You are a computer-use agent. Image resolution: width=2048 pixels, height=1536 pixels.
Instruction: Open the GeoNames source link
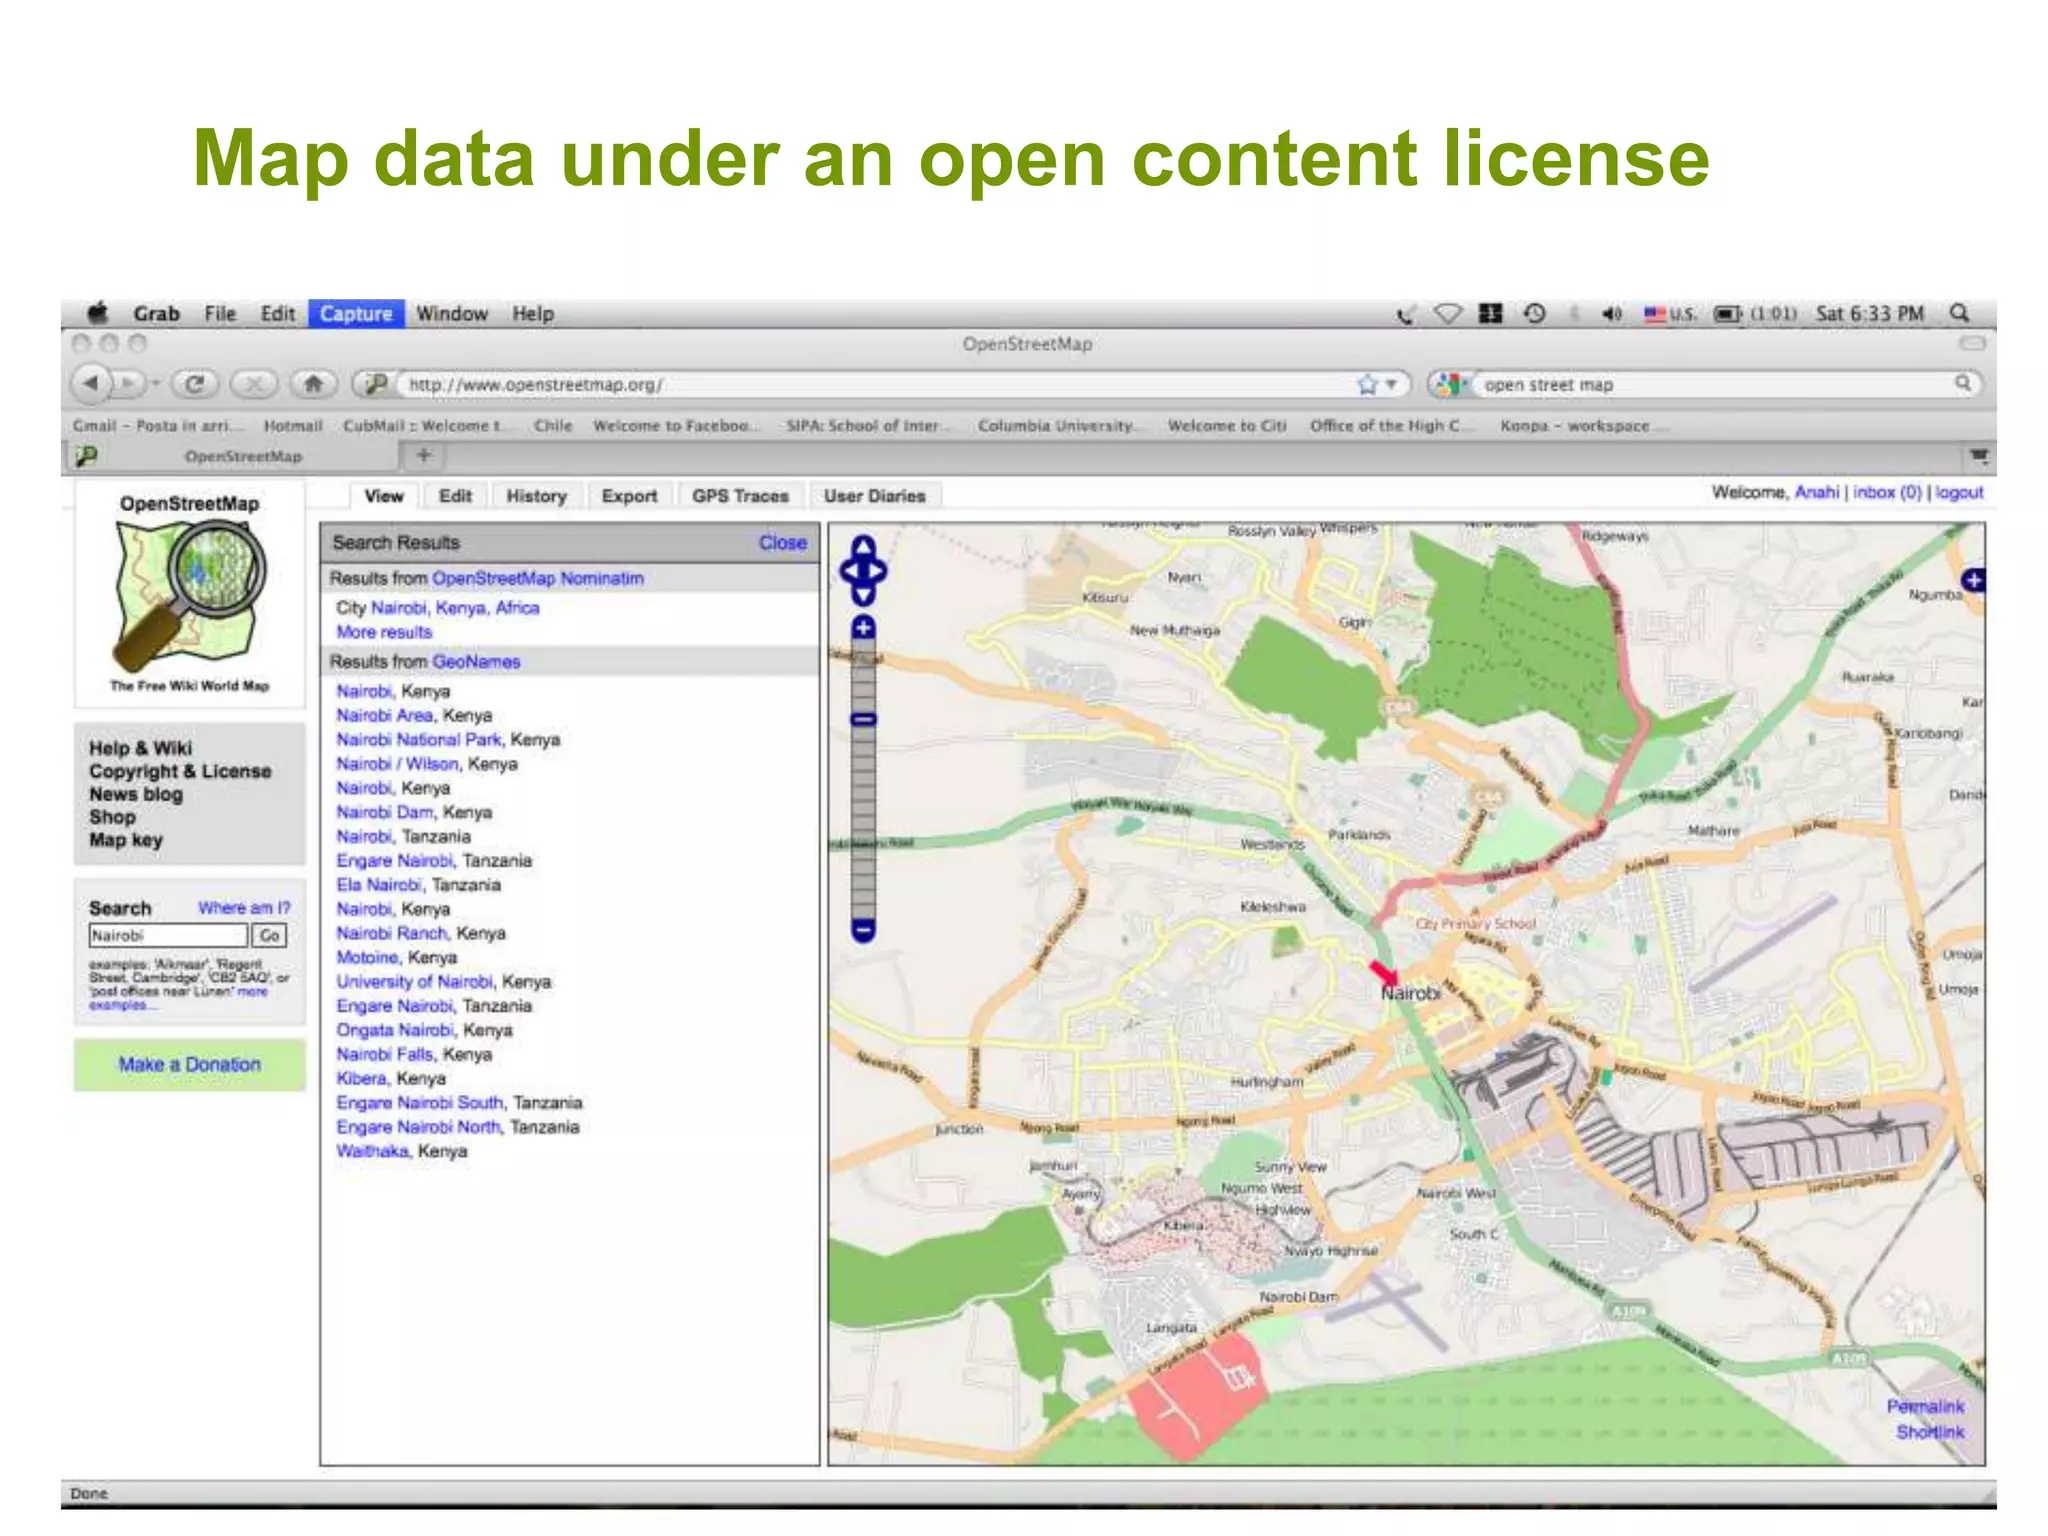click(476, 662)
